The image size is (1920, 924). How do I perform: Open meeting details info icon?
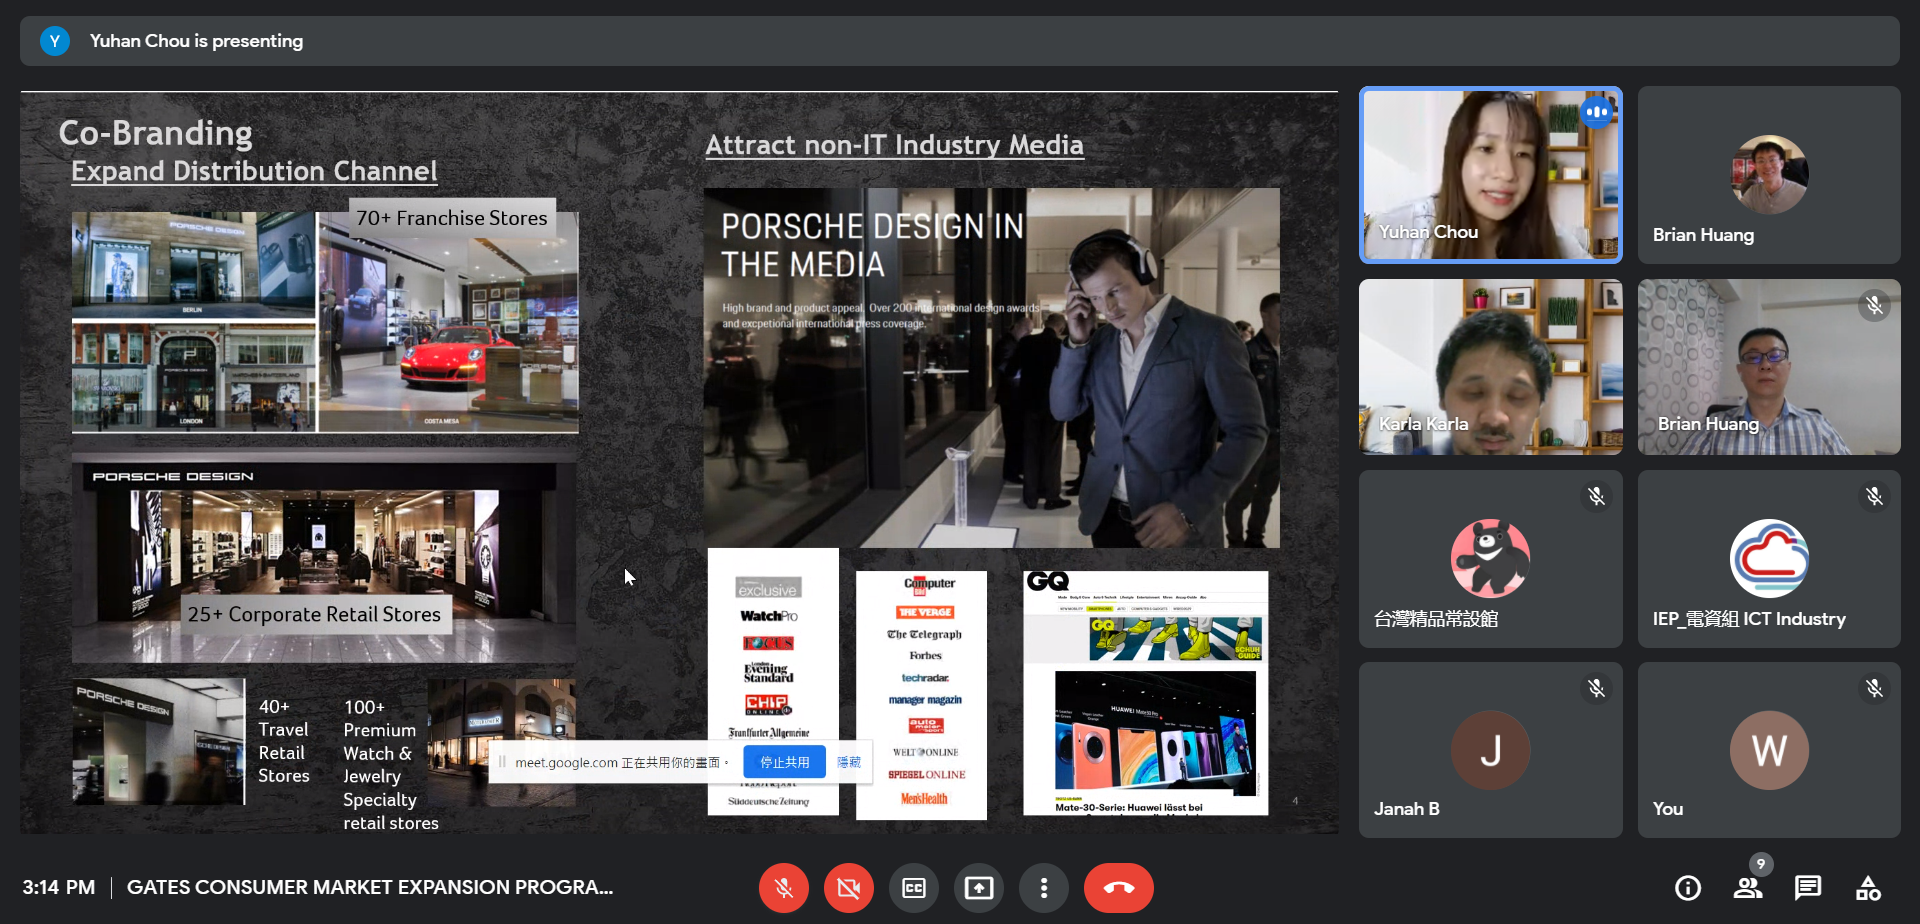pyautogui.click(x=1688, y=888)
